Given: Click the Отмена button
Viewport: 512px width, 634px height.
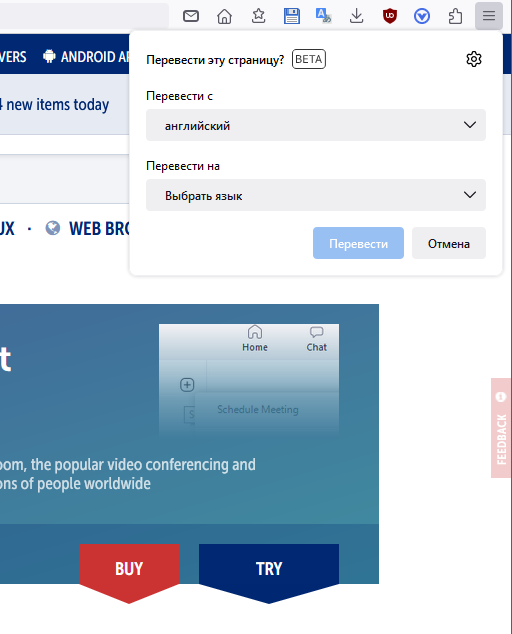Looking at the screenshot, I should (x=449, y=243).
